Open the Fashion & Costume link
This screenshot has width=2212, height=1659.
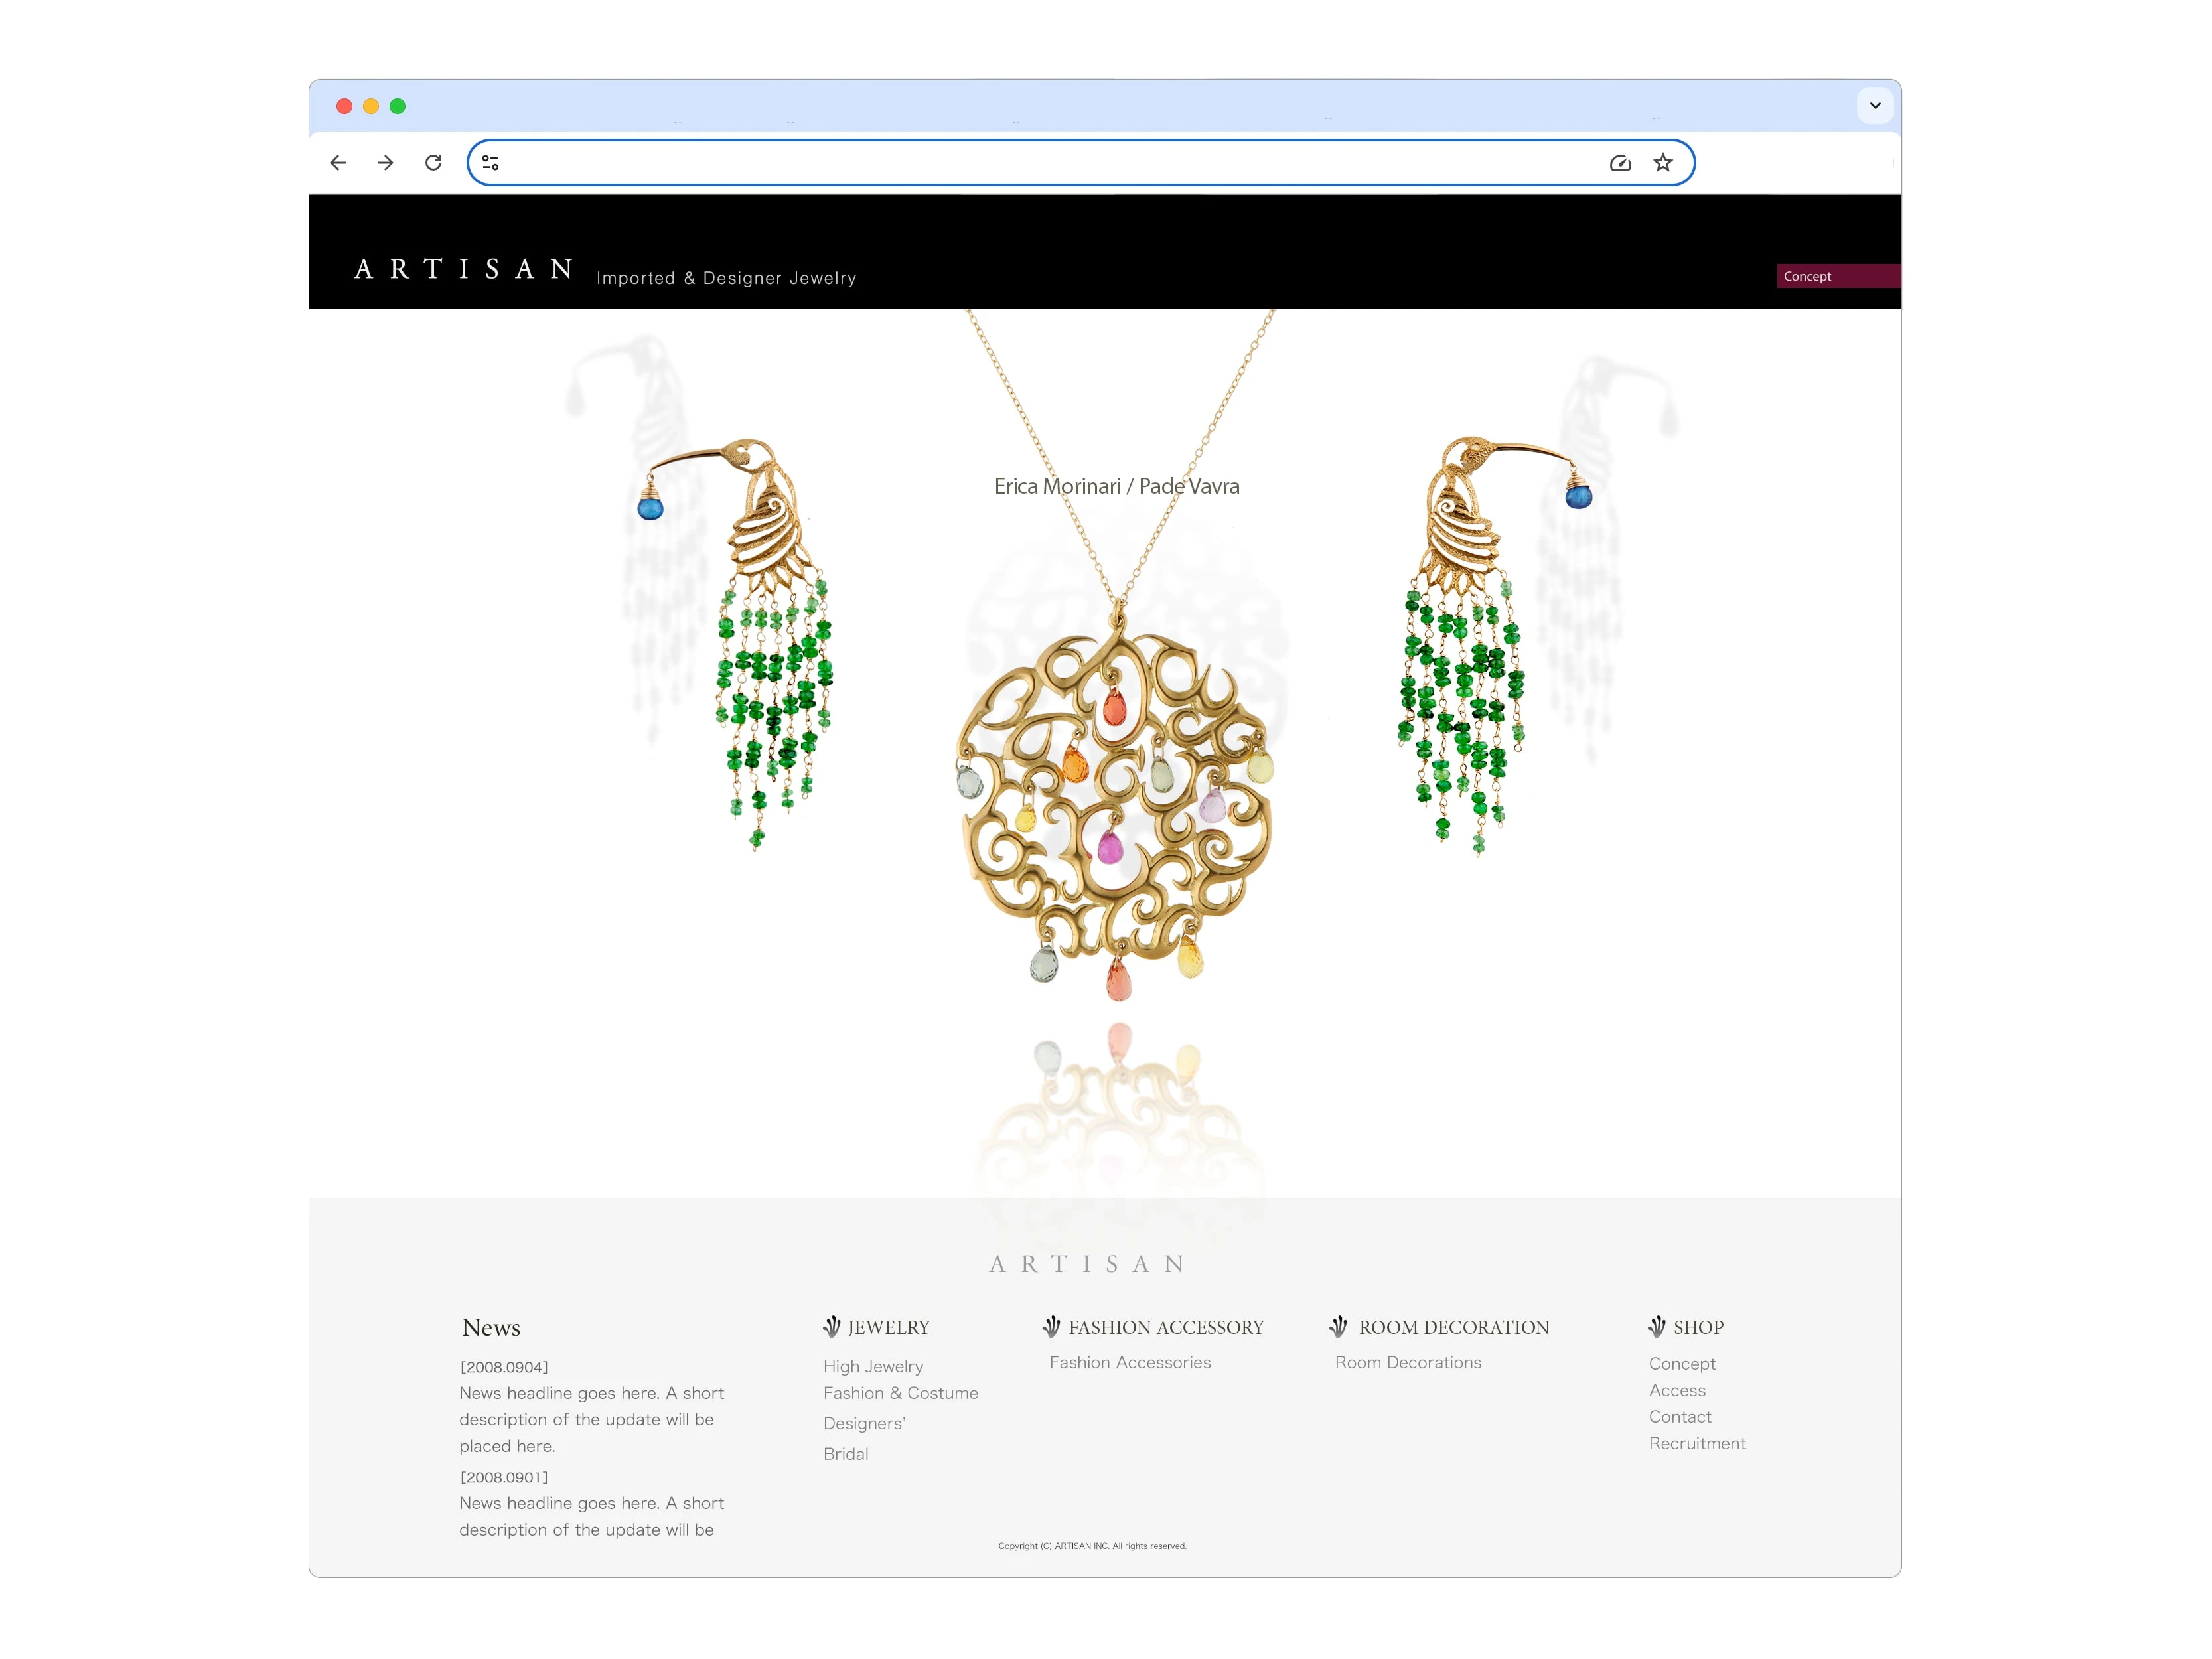pyautogui.click(x=900, y=1393)
